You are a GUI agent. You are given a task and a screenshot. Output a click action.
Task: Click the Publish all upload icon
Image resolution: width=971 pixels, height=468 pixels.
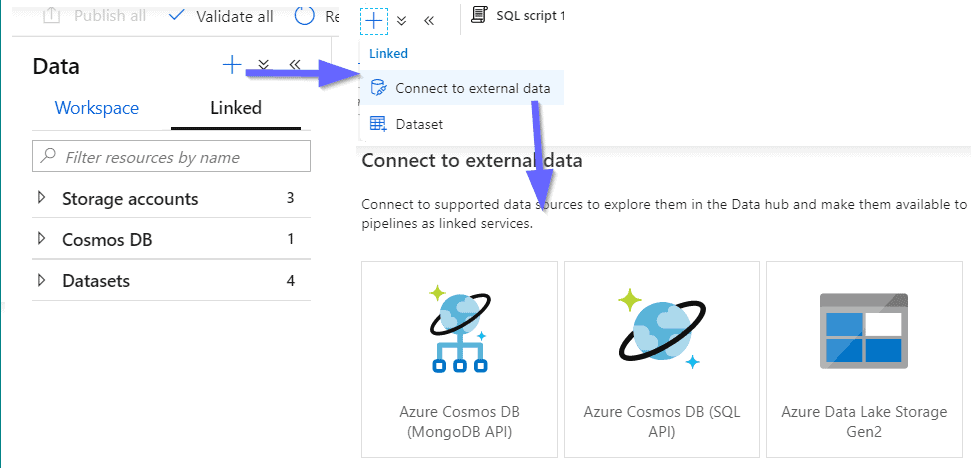(x=51, y=15)
